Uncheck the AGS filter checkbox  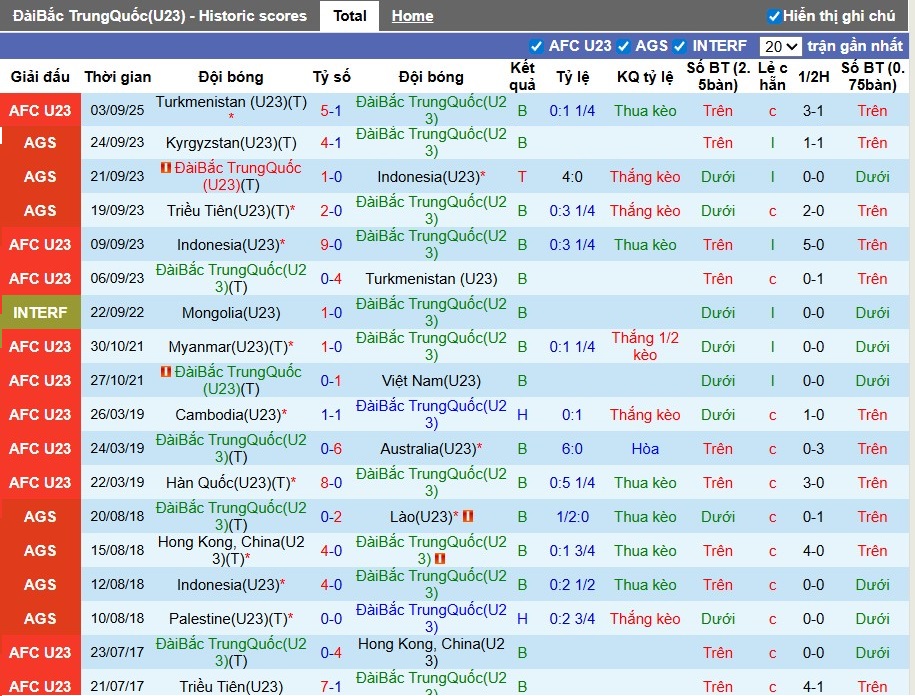click(623, 46)
